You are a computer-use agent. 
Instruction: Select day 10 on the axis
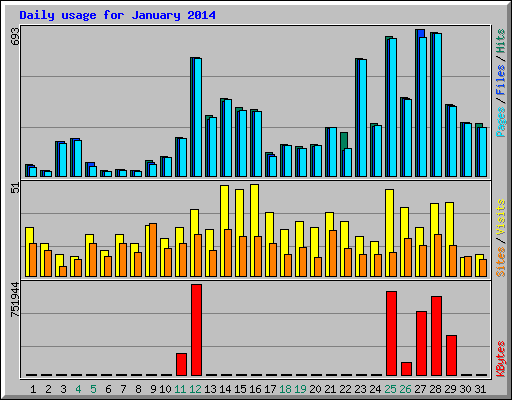pos(165,389)
